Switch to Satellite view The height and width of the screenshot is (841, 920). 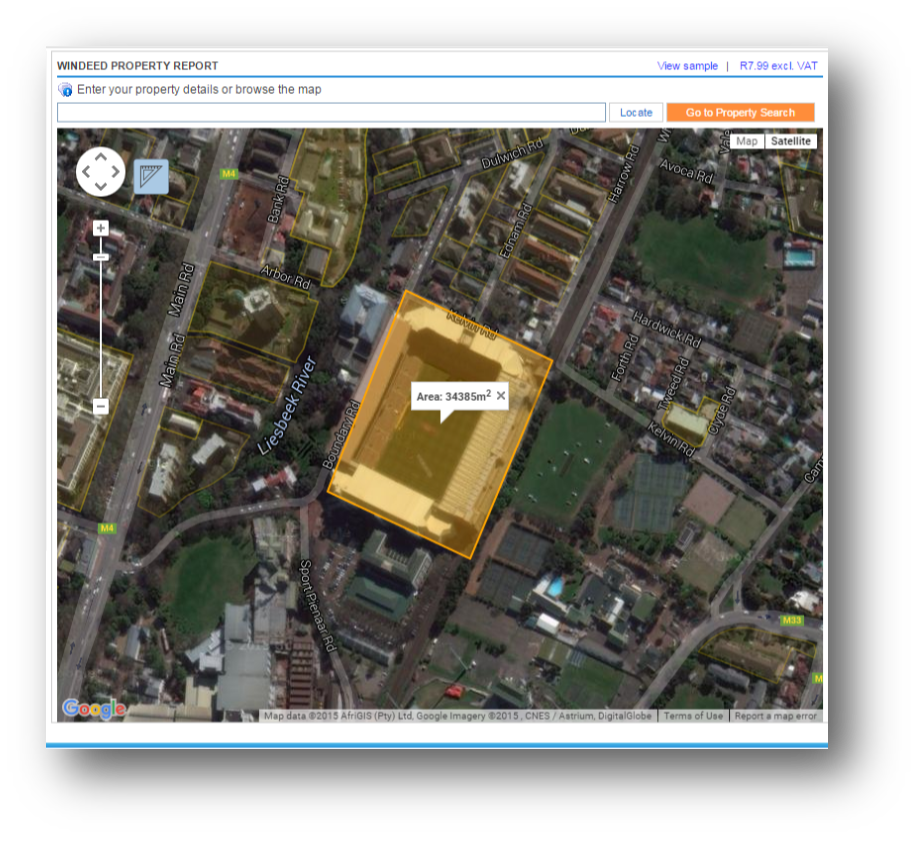(791, 141)
